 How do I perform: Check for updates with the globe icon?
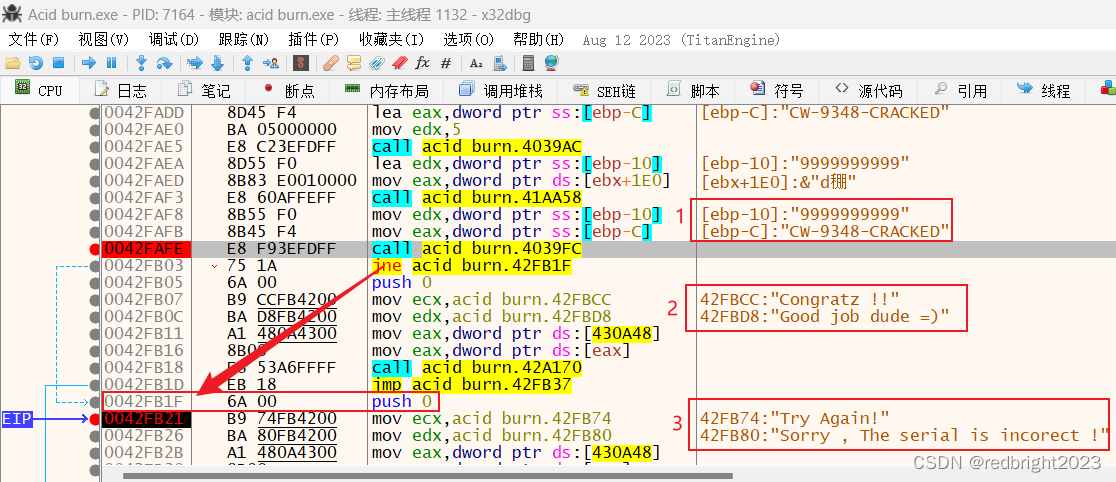[x=551, y=63]
